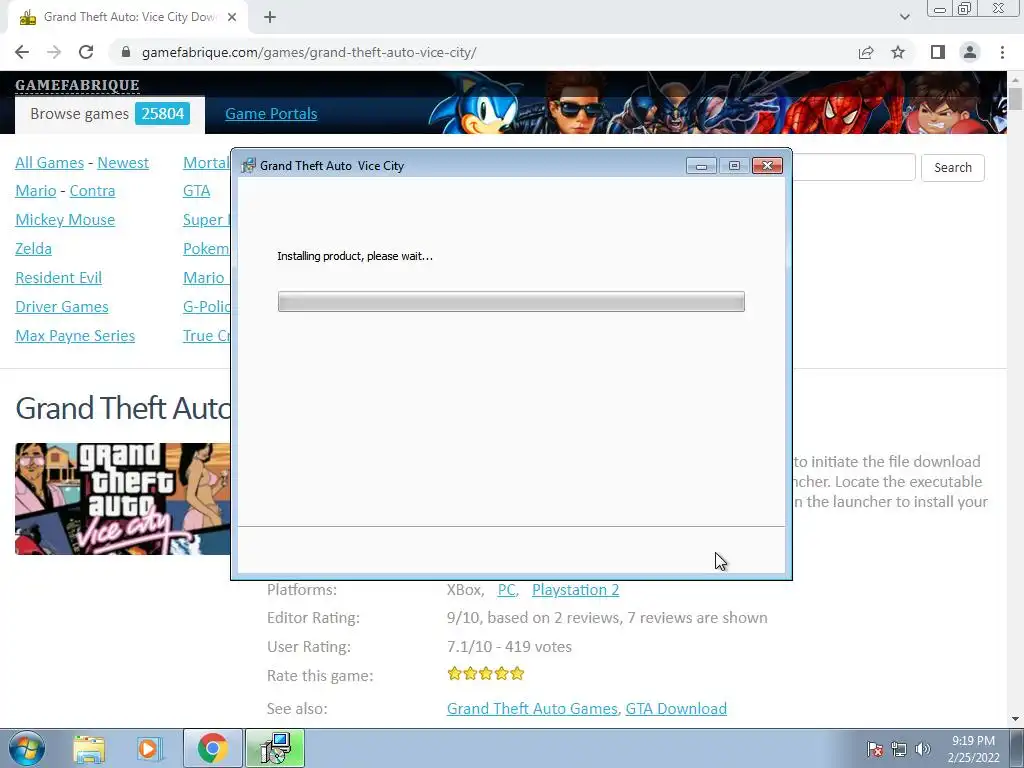This screenshot has width=1024, height=768.
Task: Select the Grand Theft Auto: Vice City tab
Action: (x=128, y=17)
